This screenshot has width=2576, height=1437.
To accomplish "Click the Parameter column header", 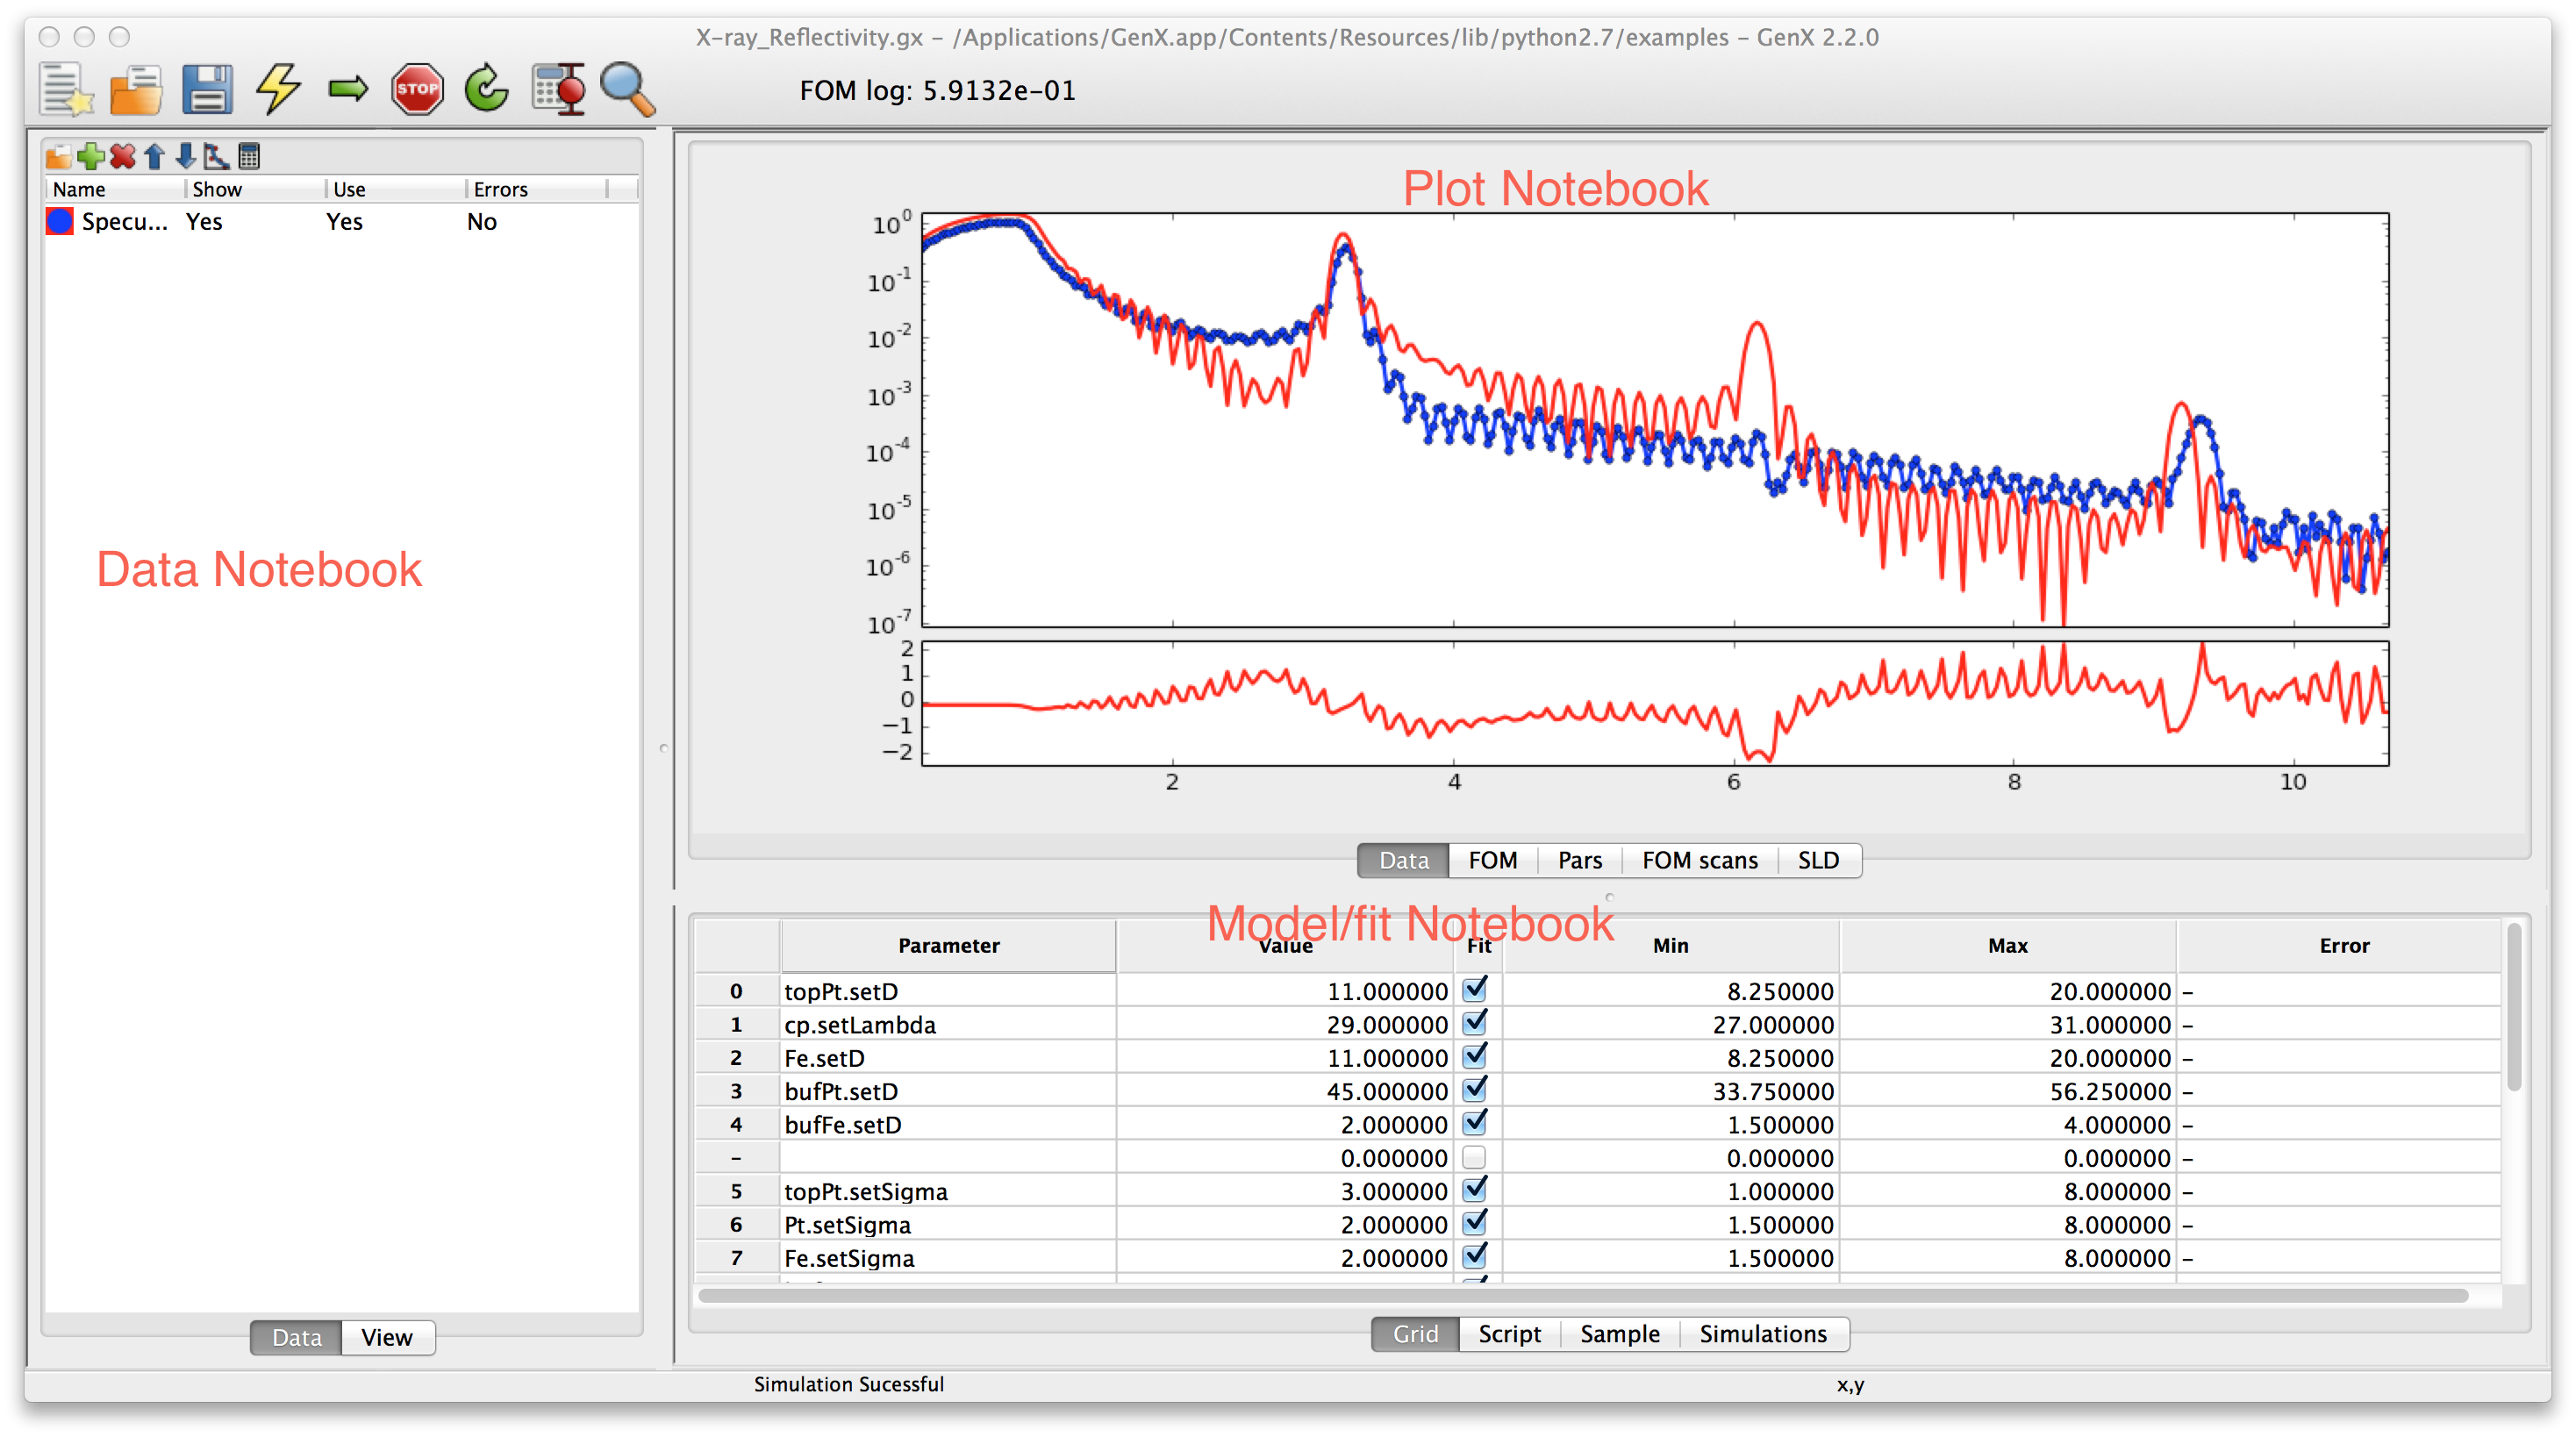I will pos(948,946).
